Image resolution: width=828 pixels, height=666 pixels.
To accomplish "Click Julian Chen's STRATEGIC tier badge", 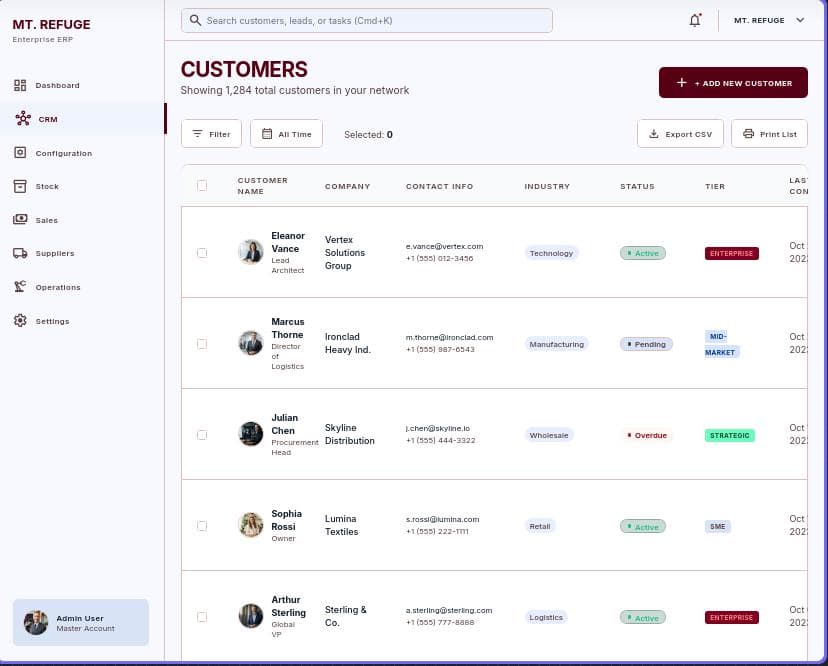I will click(730, 435).
